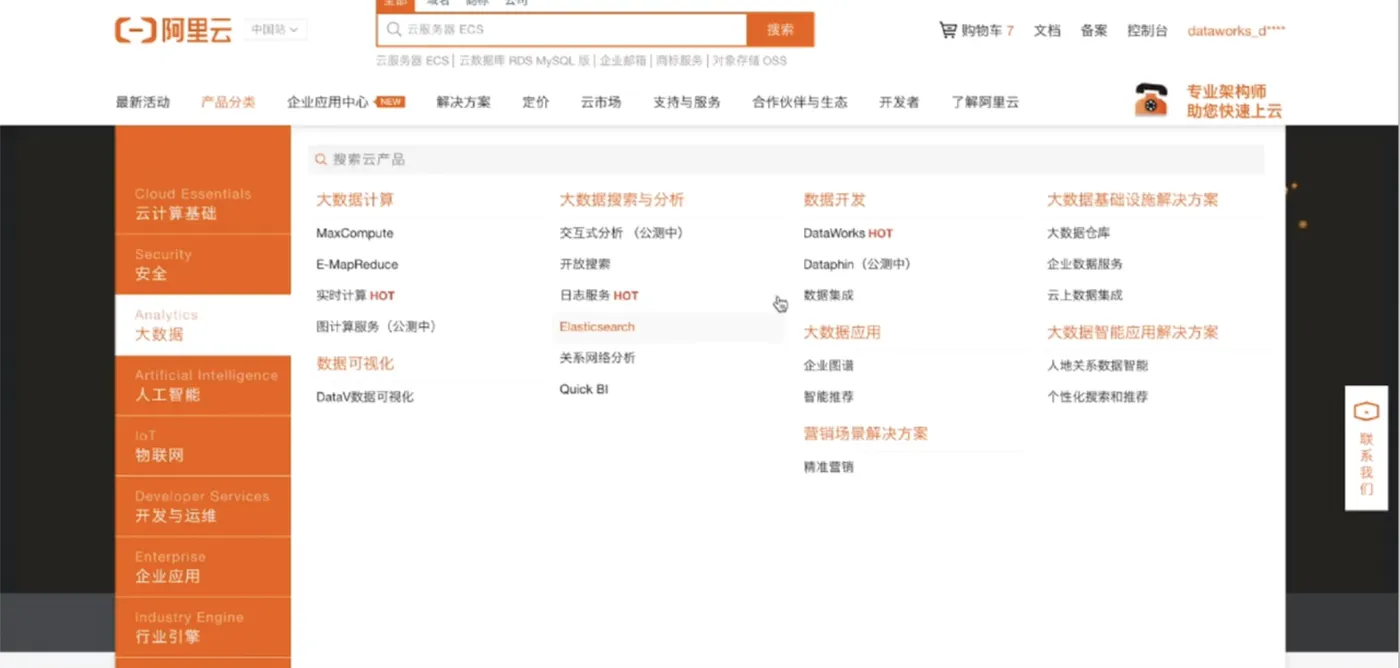Image resolution: width=1400 pixels, height=668 pixels.
Task: Open the 开发者 menu
Action: pyautogui.click(x=899, y=102)
